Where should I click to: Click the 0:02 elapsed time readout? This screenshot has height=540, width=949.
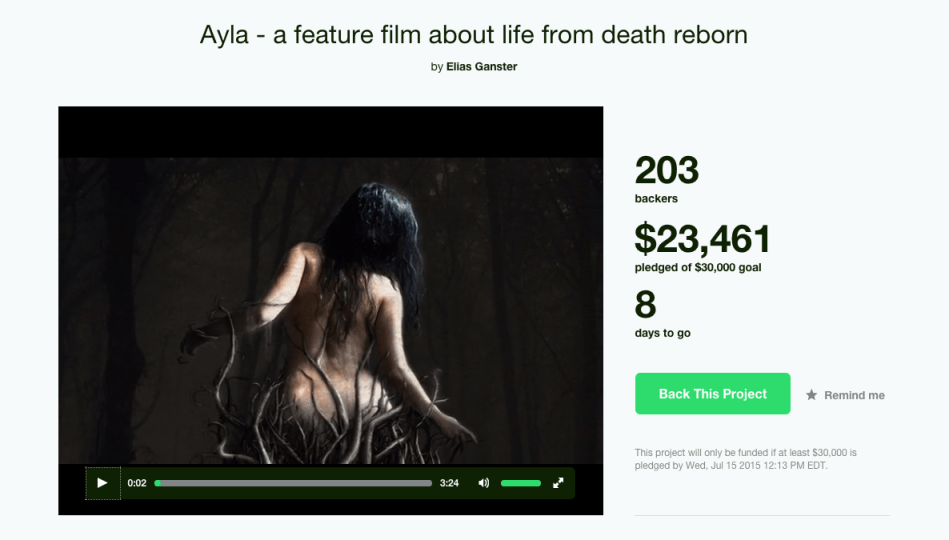137,483
